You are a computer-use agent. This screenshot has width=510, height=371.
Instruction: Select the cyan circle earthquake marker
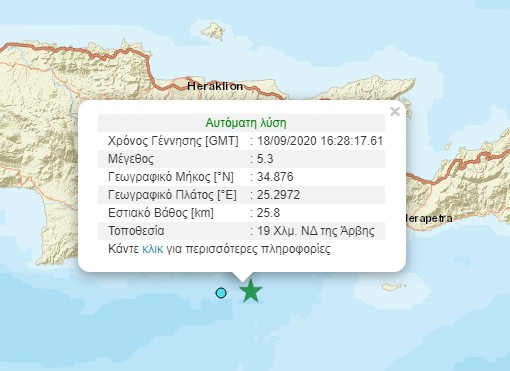(x=221, y=293)
